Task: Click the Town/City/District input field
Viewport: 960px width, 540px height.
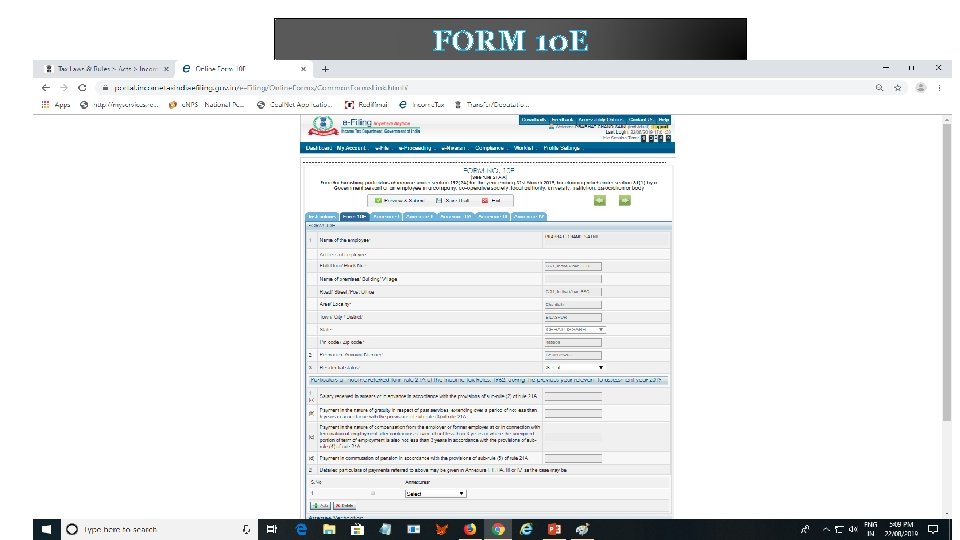Action: click(x=573, y=317)
